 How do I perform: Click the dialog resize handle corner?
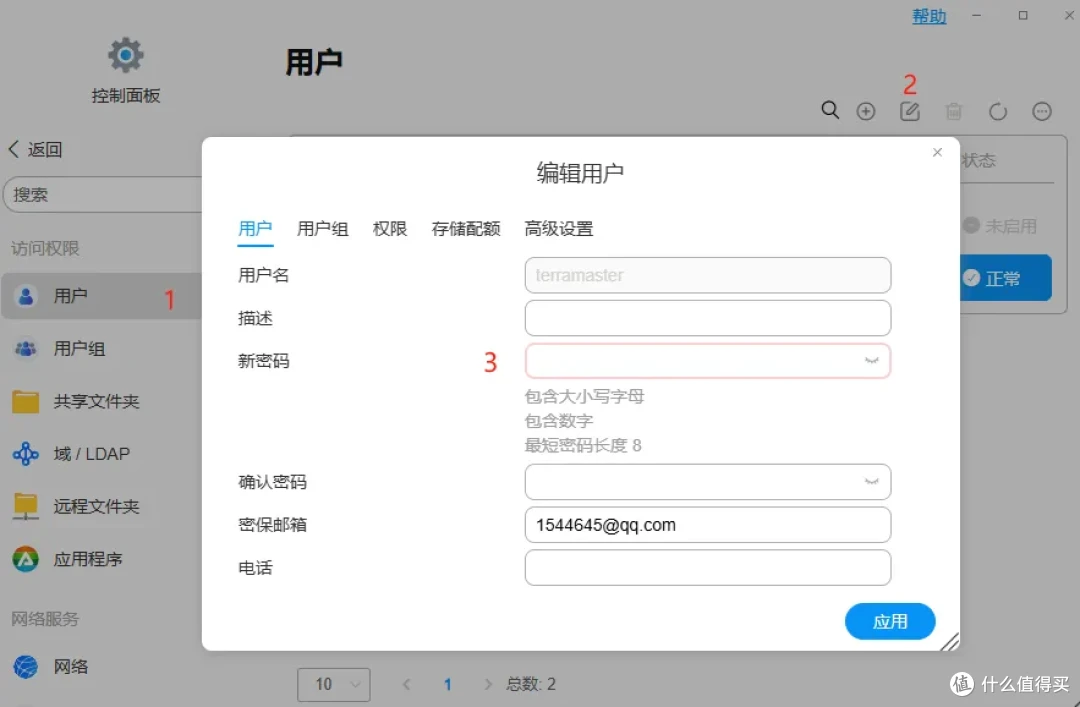pos(950,642)
